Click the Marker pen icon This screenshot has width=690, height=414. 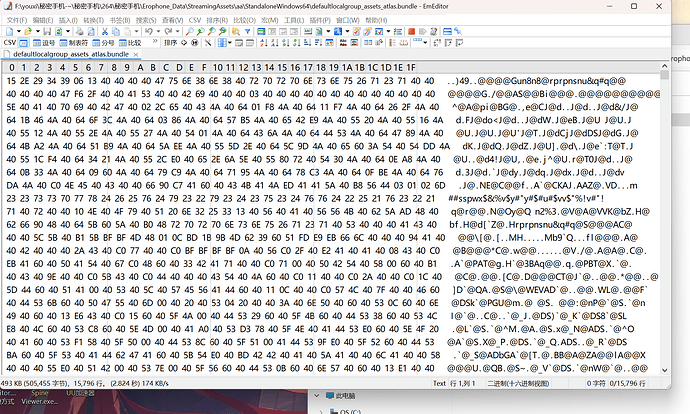(356, 31)
